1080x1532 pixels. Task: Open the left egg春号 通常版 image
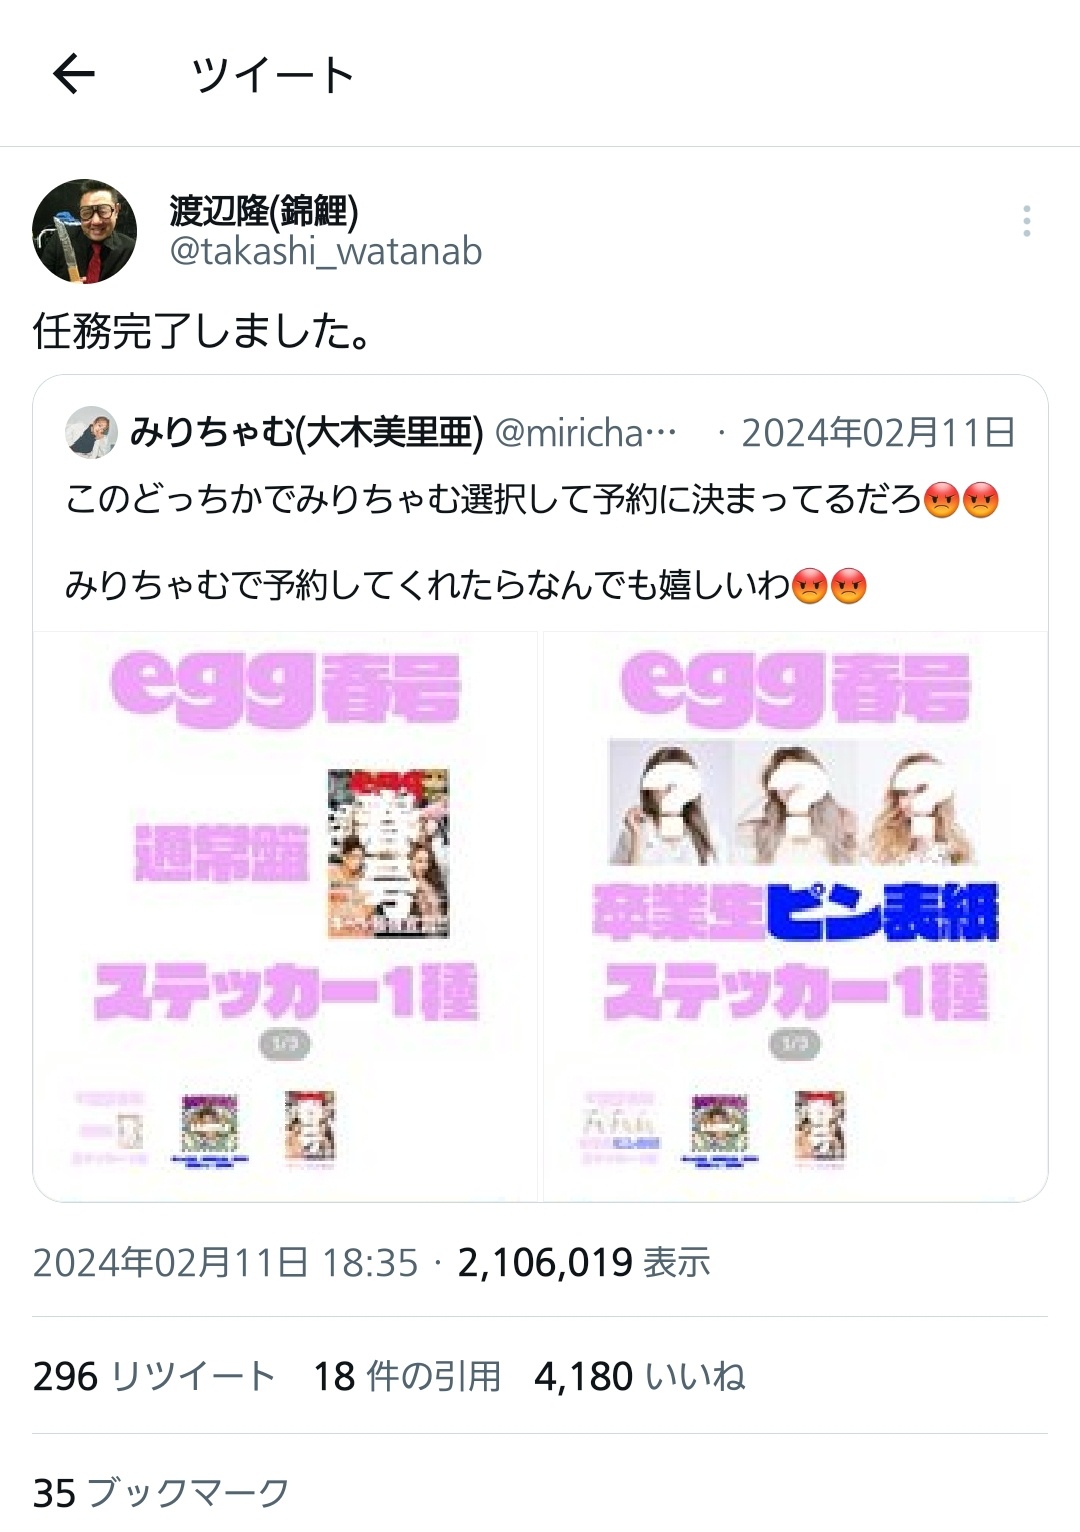click(x=286, y=915)
